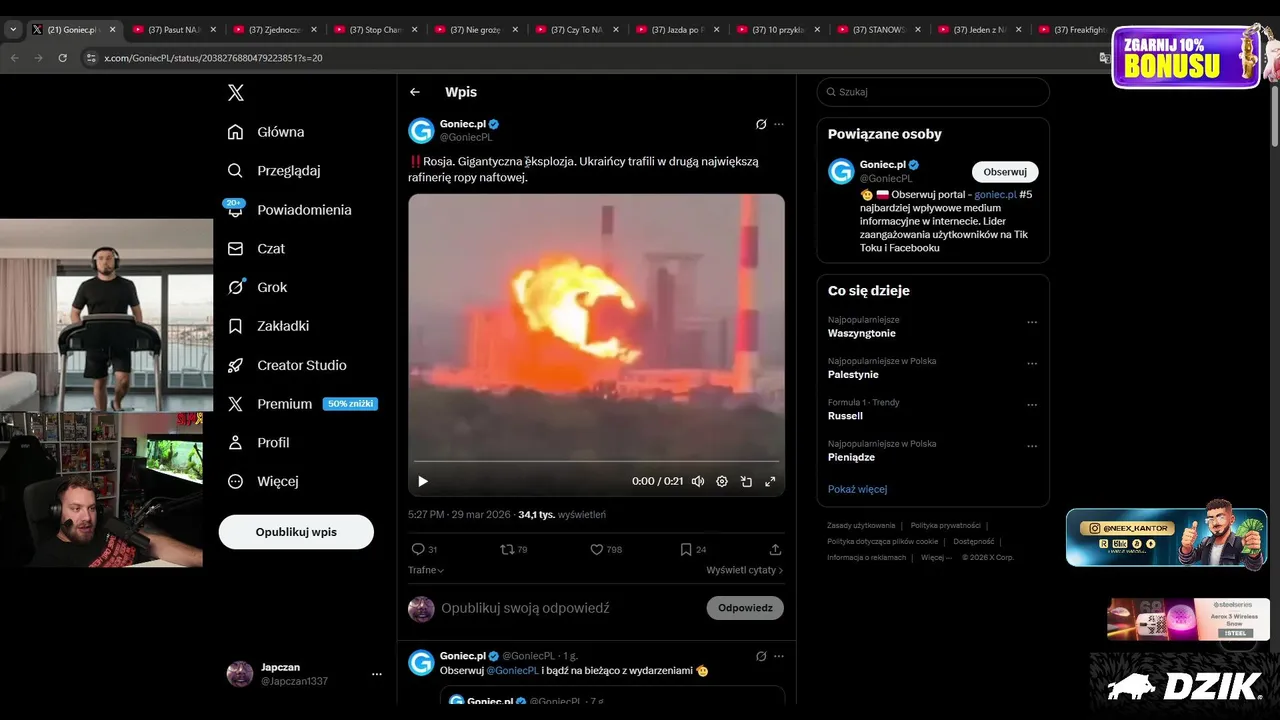The height and width of the screenshot is (720, 1280).
Task: Expand the Trafne replies sort dropdown
Action: (426, 570)
